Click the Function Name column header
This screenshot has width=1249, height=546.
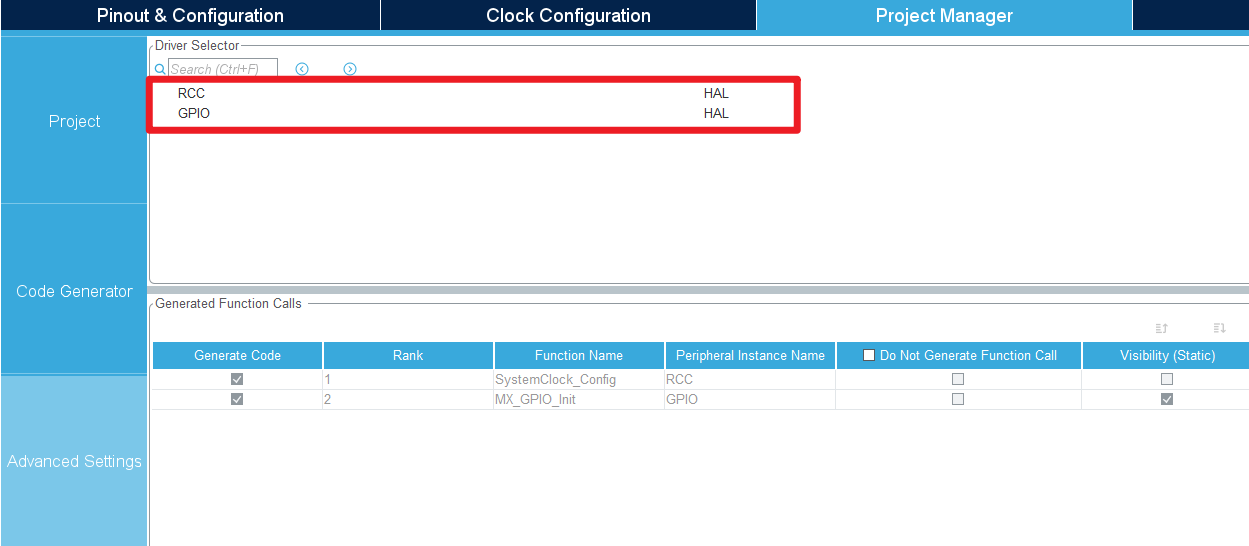point(579,355)
